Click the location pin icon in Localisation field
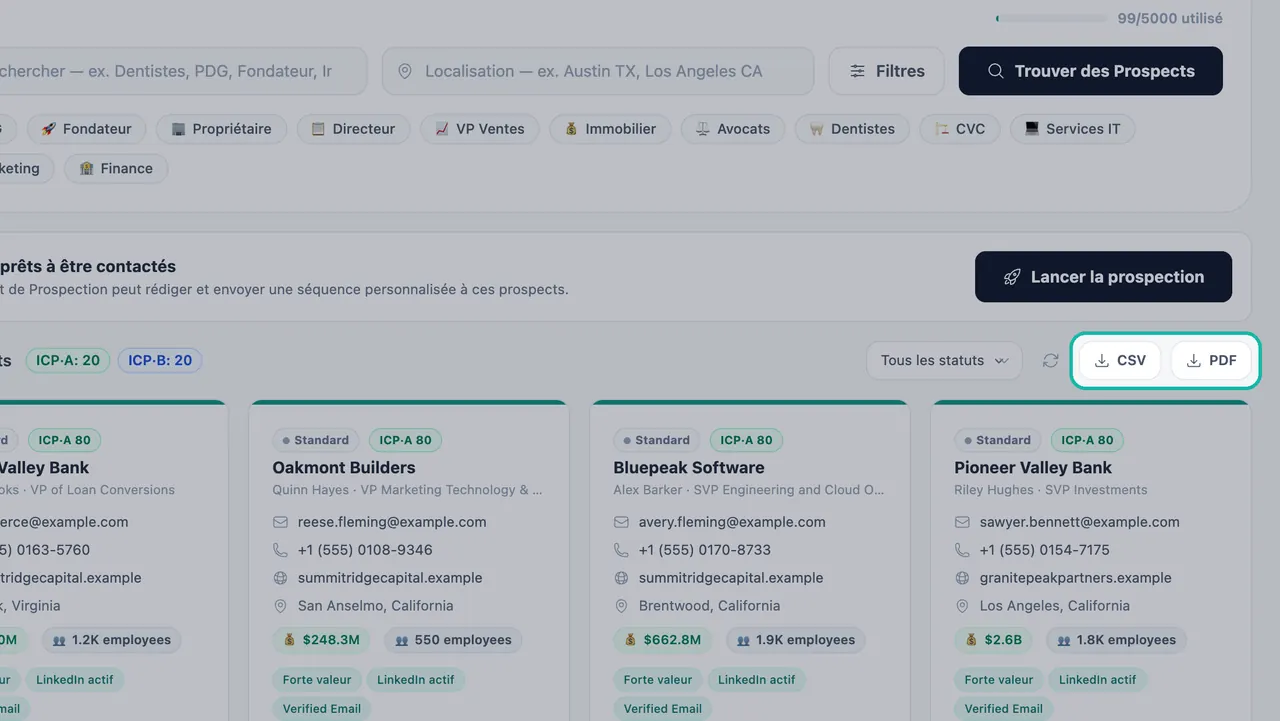 click(405, 72)
